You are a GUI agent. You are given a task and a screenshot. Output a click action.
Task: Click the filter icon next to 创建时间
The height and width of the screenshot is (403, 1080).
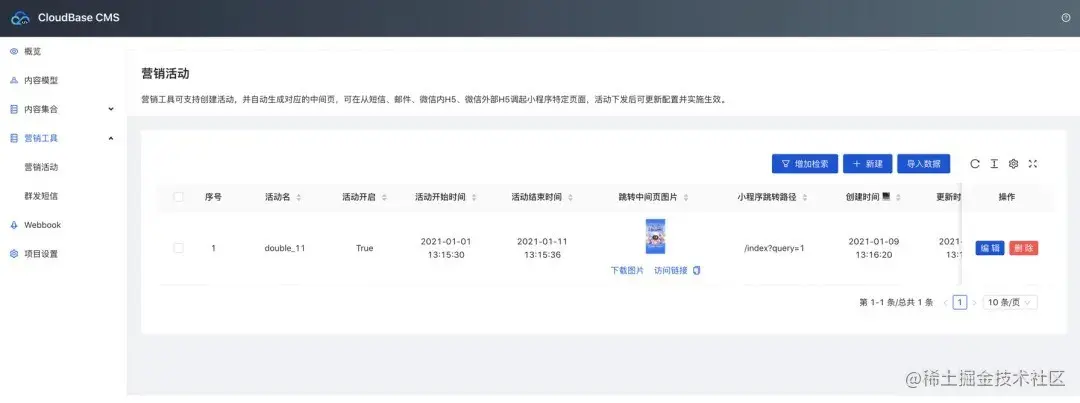pos(886,196)
